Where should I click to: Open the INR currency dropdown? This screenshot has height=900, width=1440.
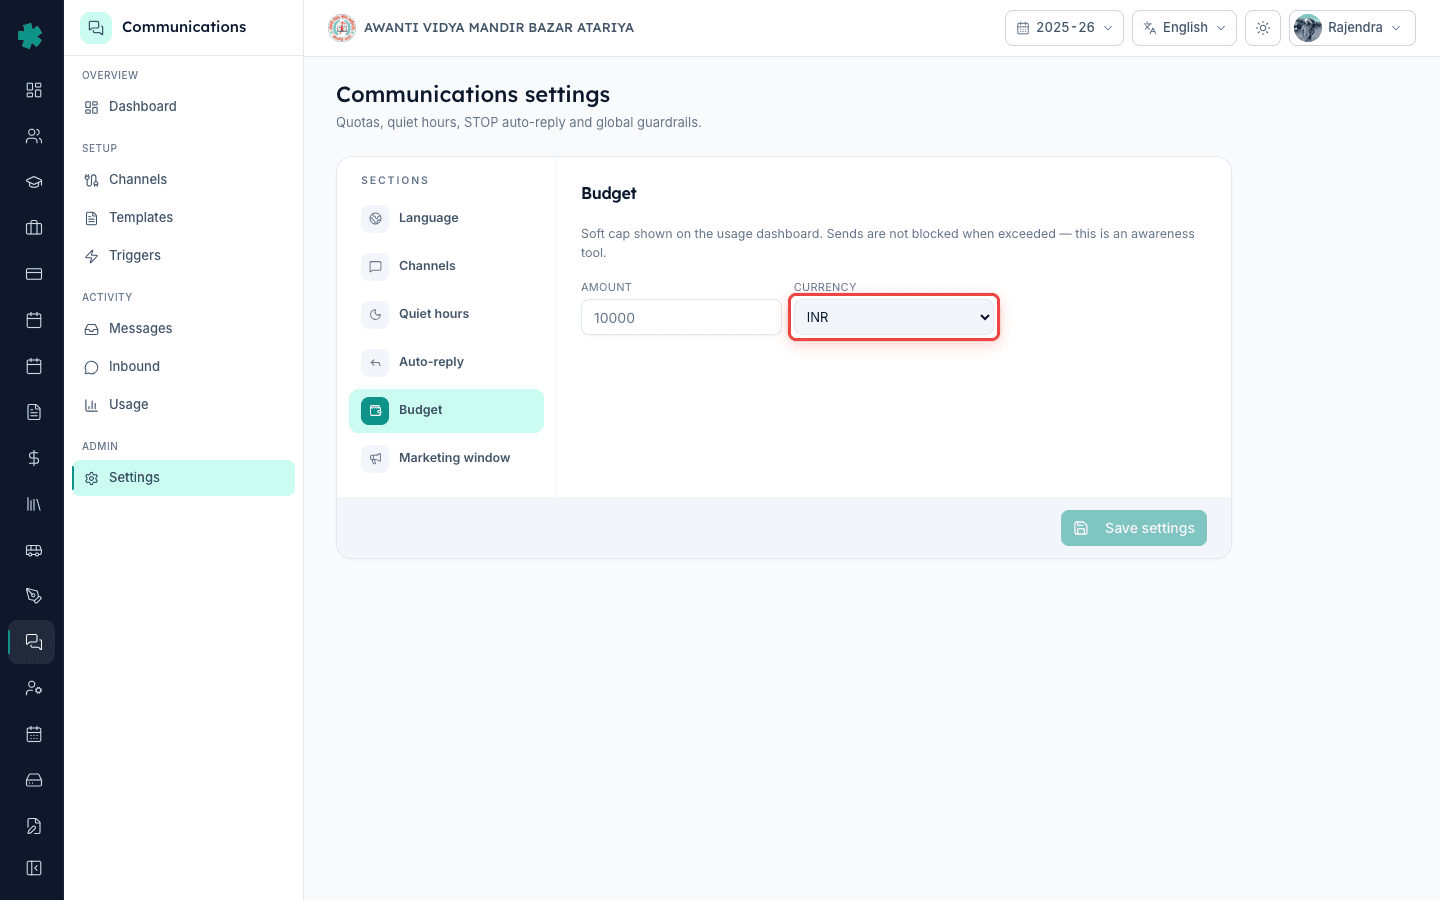pos(894,317)
